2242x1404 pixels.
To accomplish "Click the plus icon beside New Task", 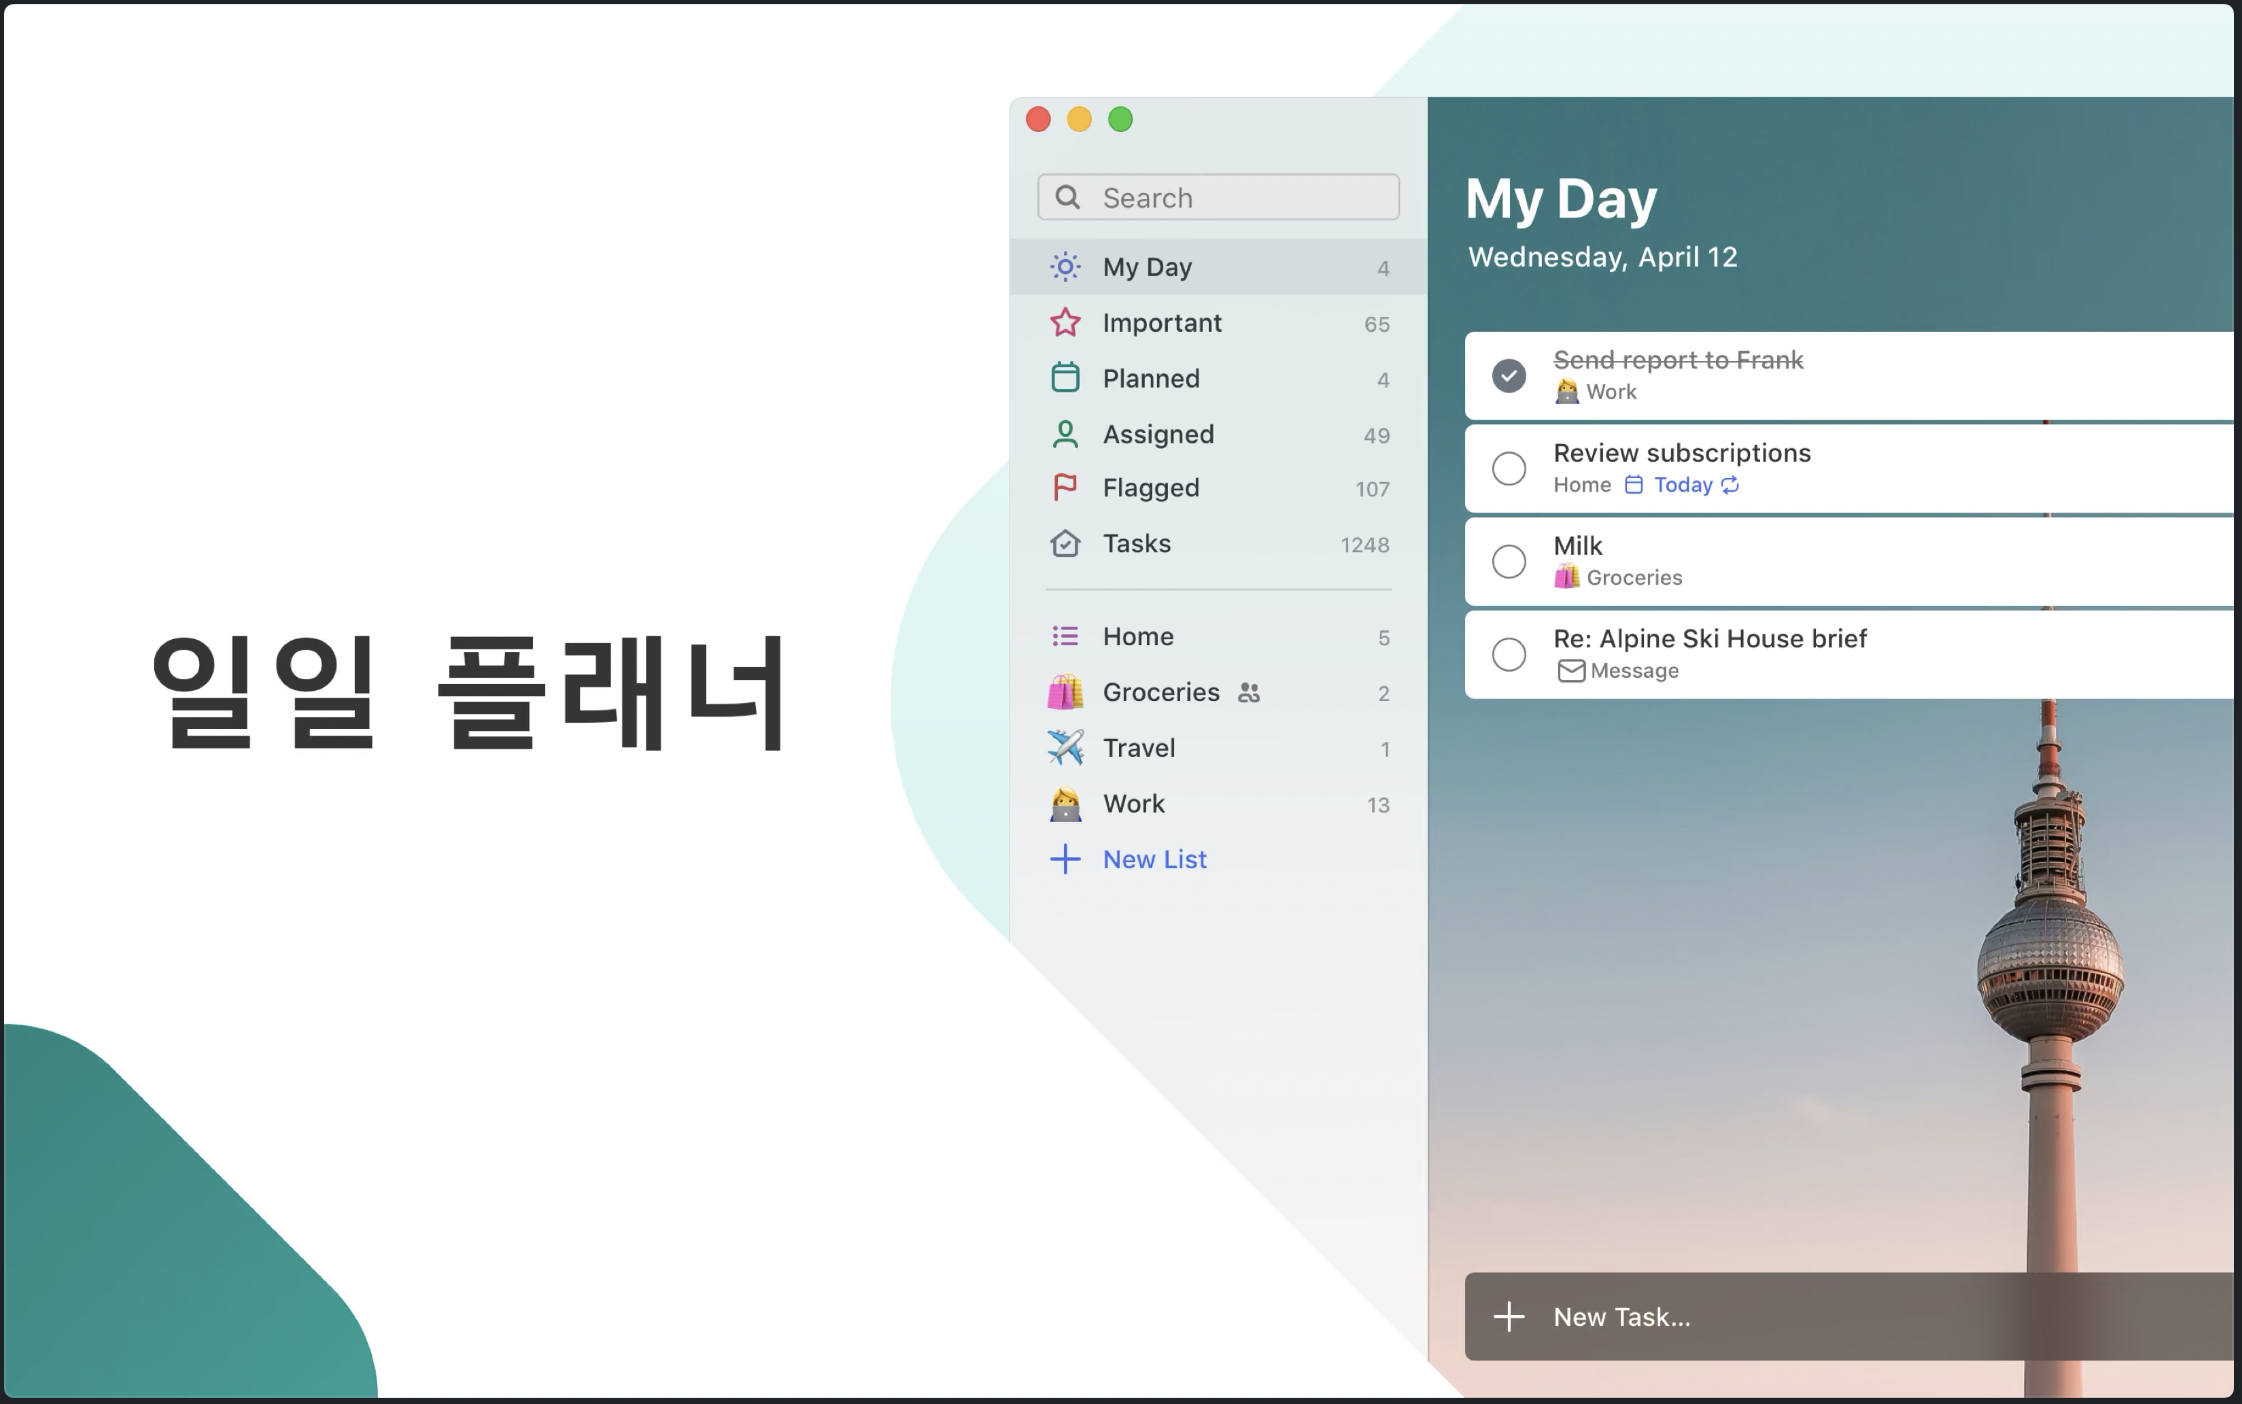I will click(x=1509, y=1317).
